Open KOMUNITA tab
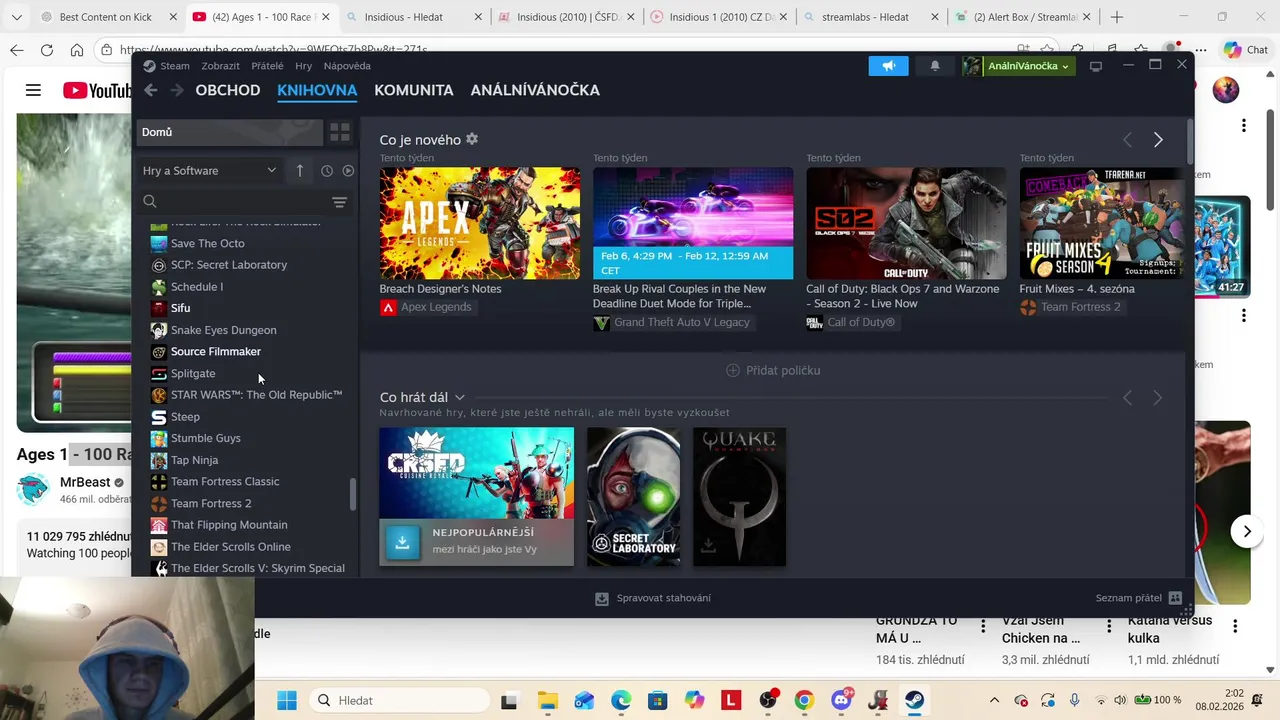The width and height of the screenshot is (1280, 720). pyautogui.click(x=414, y=90)
